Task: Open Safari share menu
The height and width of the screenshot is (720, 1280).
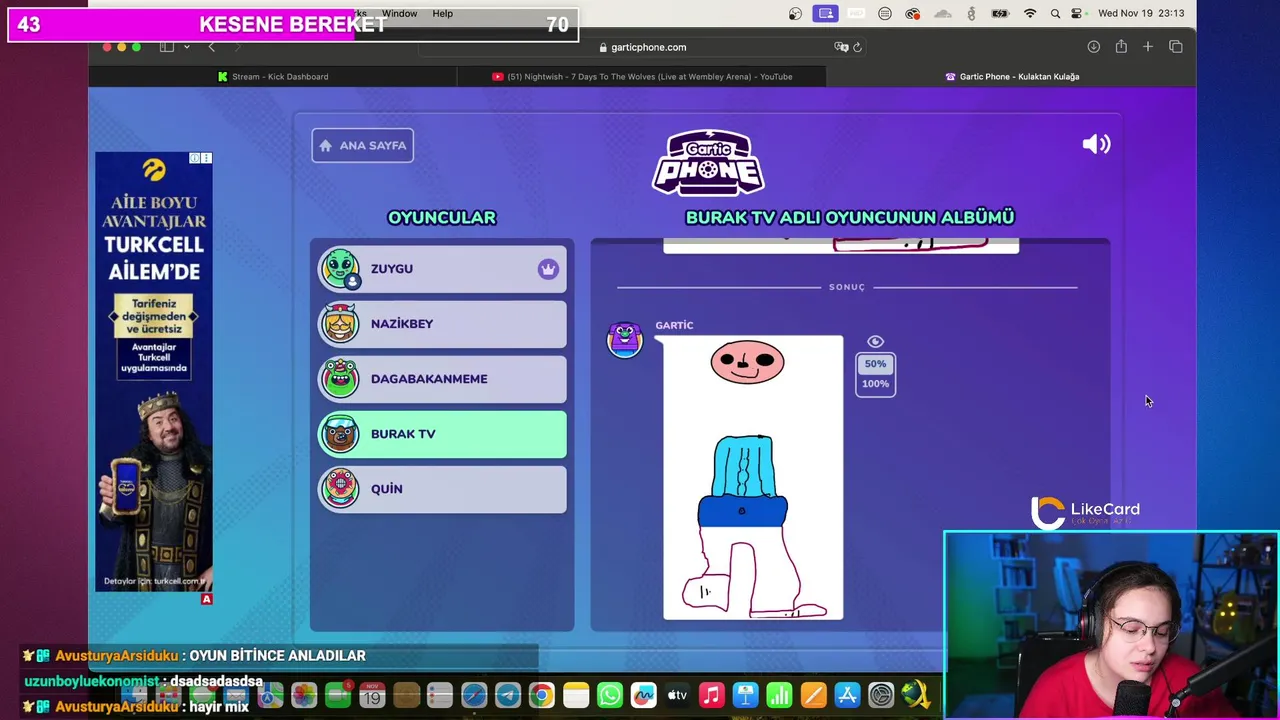Action: point(1121,47)
